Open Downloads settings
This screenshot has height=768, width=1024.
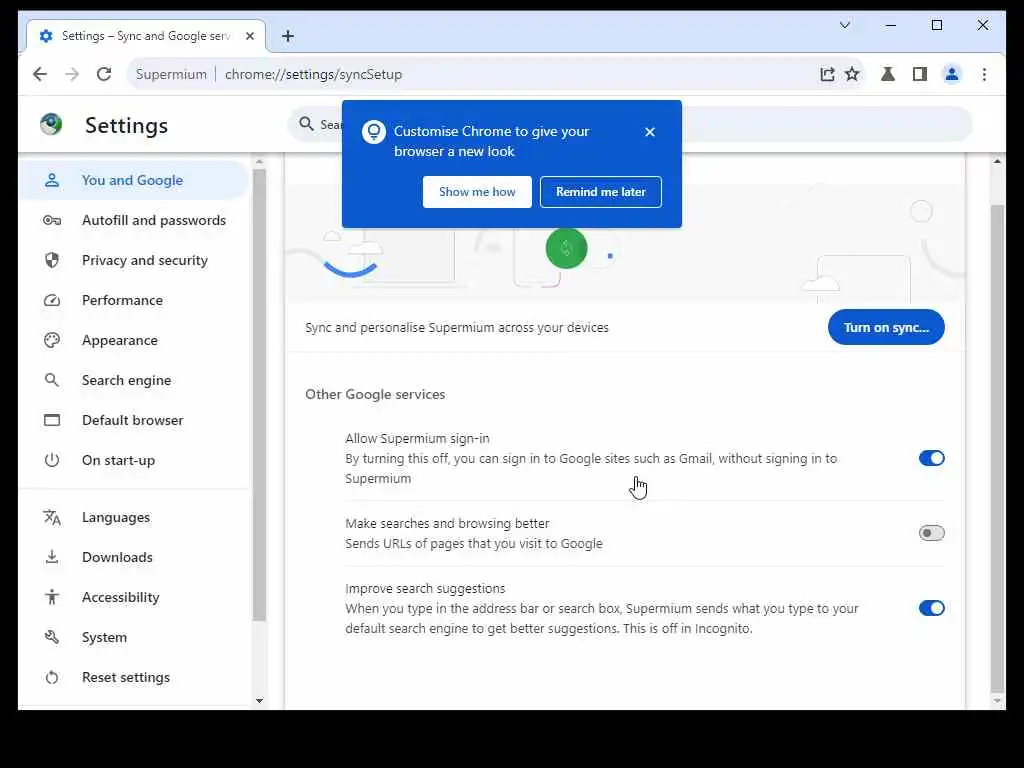pyautogui.click(x=134, y=557)
